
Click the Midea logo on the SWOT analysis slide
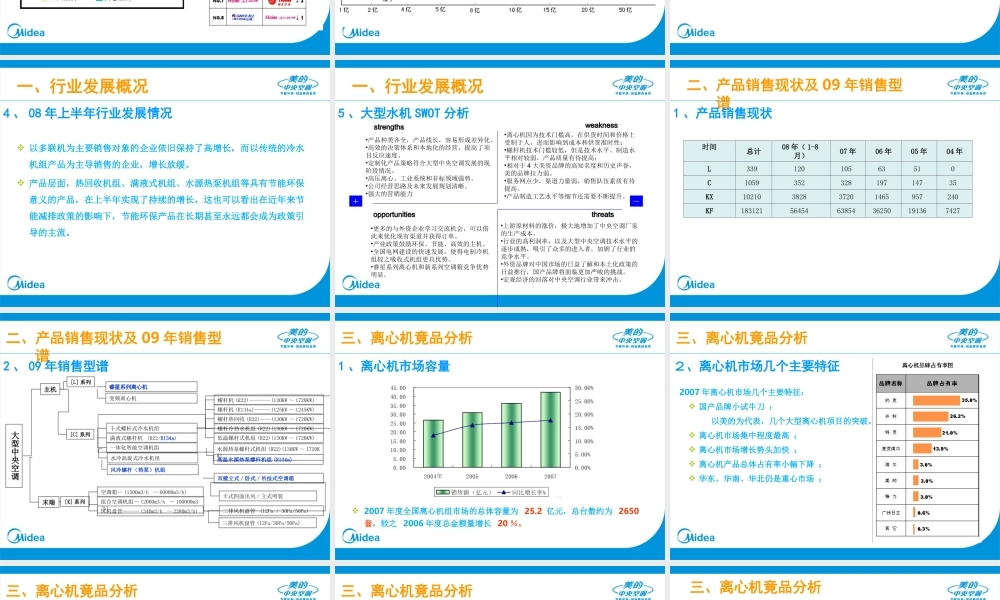point(358,285)
